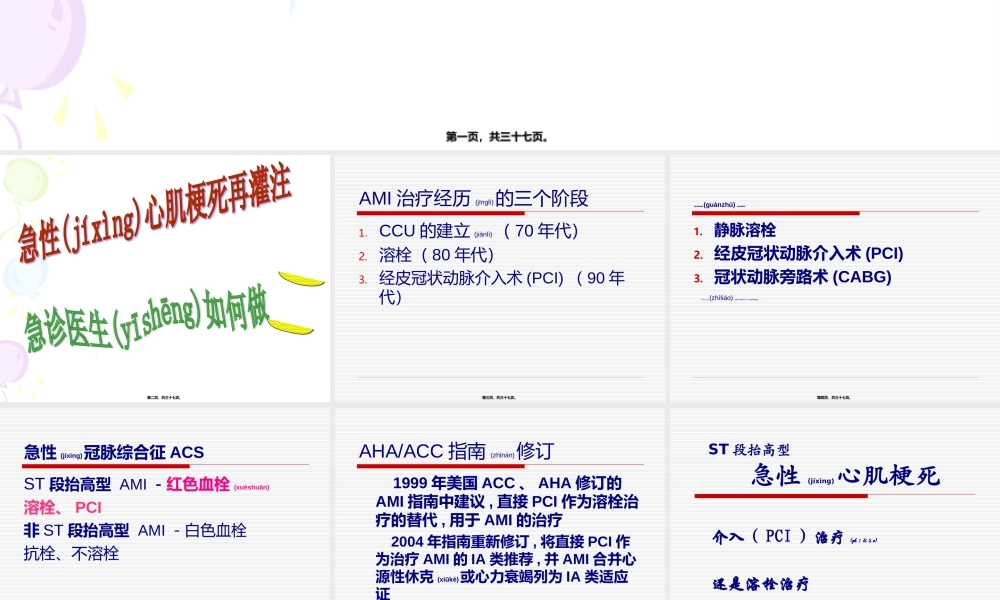
Task: Select the slide titled AMI 治疗经历的三个阶段
Action: pyautogui.click(x=497, y=275)
